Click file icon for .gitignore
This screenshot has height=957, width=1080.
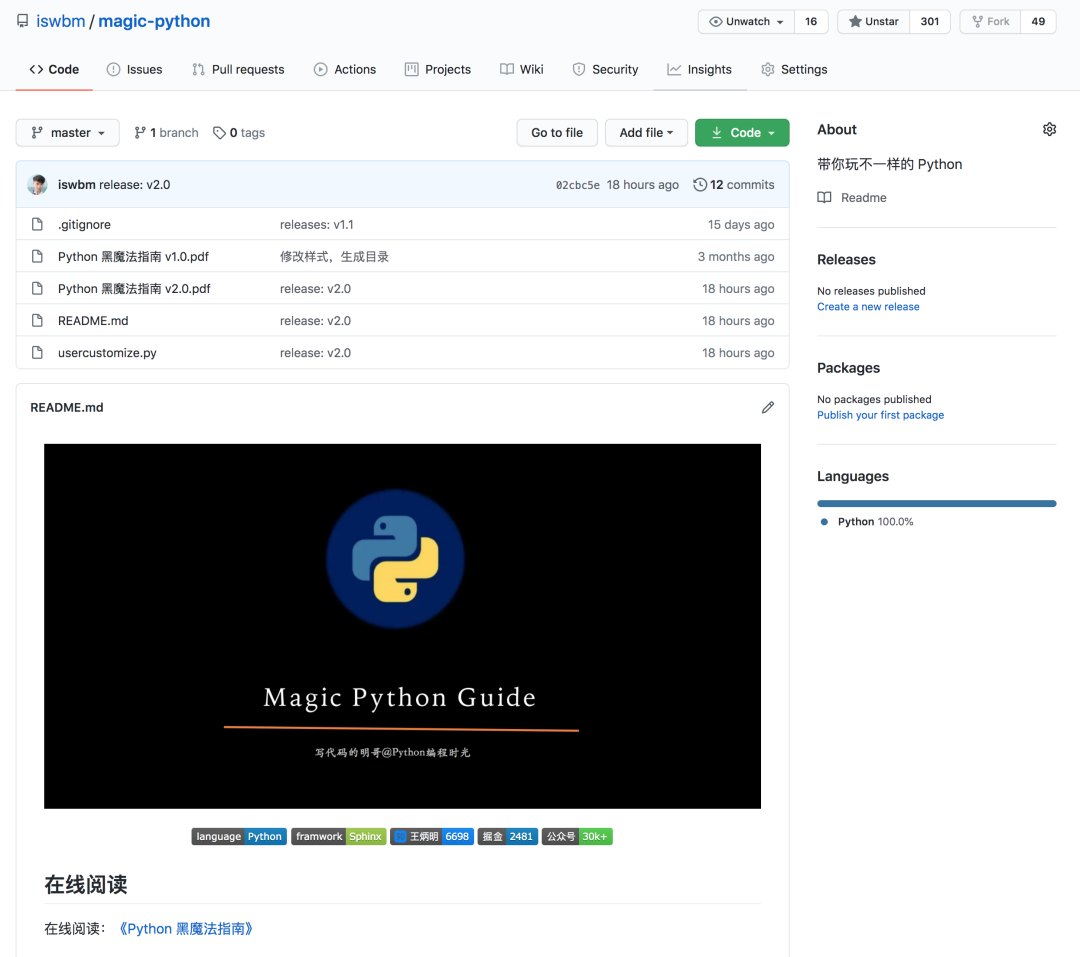click(x=37, y=225)
